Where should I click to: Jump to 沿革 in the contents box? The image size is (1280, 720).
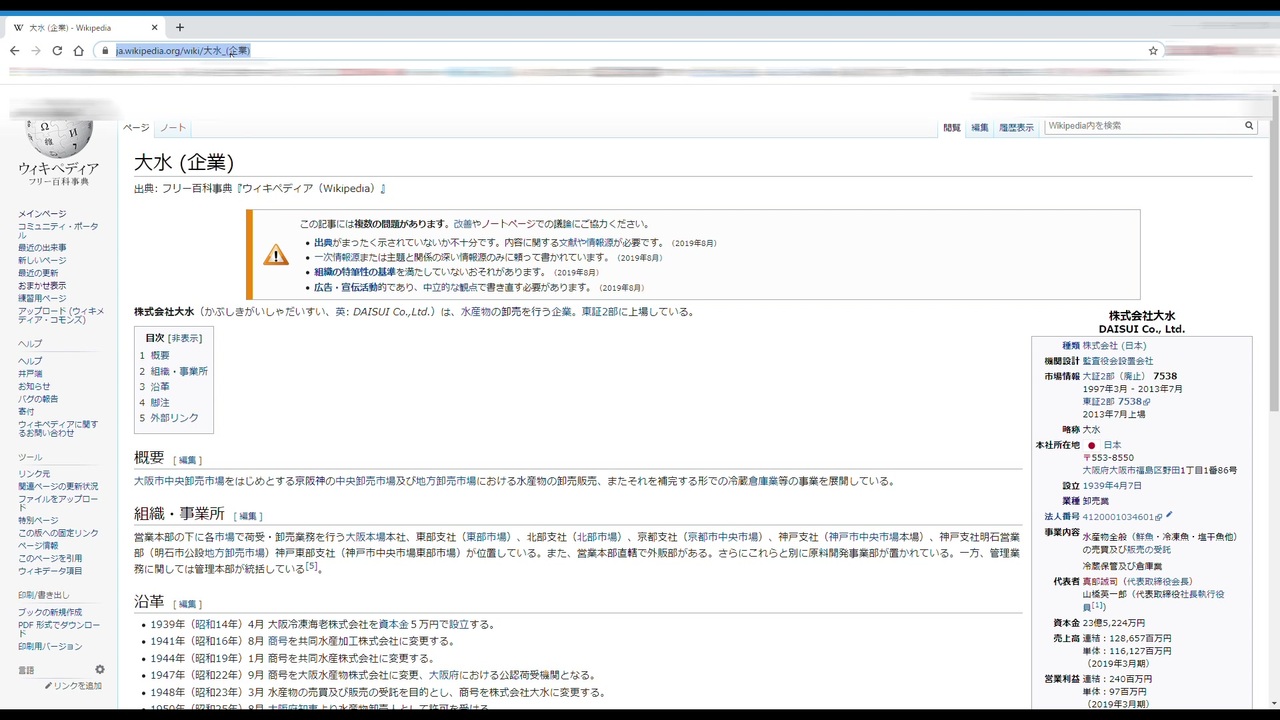click(160, 387)
